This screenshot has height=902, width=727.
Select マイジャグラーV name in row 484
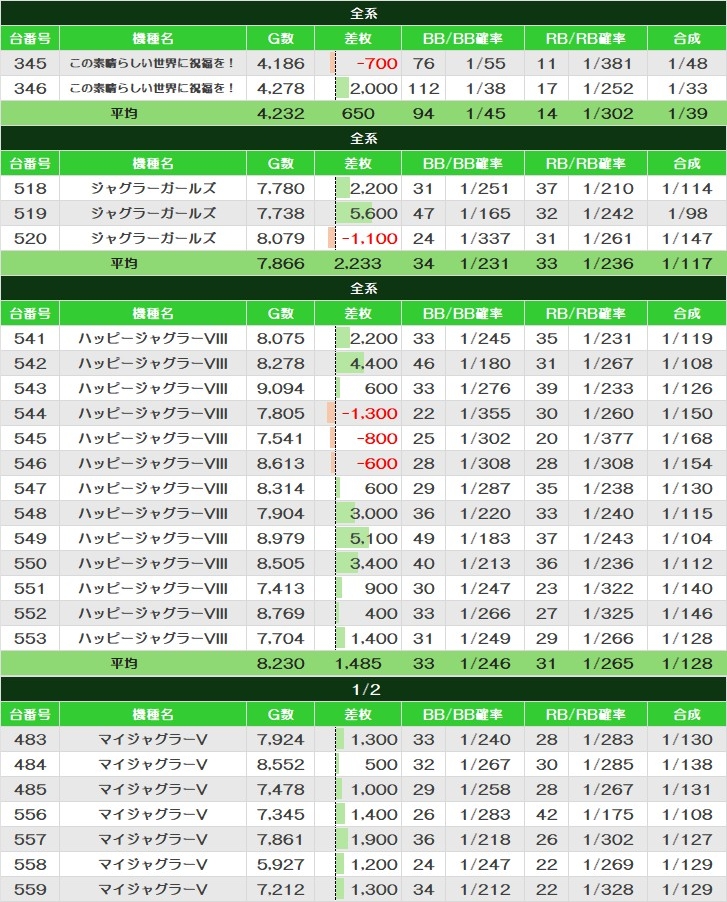pos(153,765)
